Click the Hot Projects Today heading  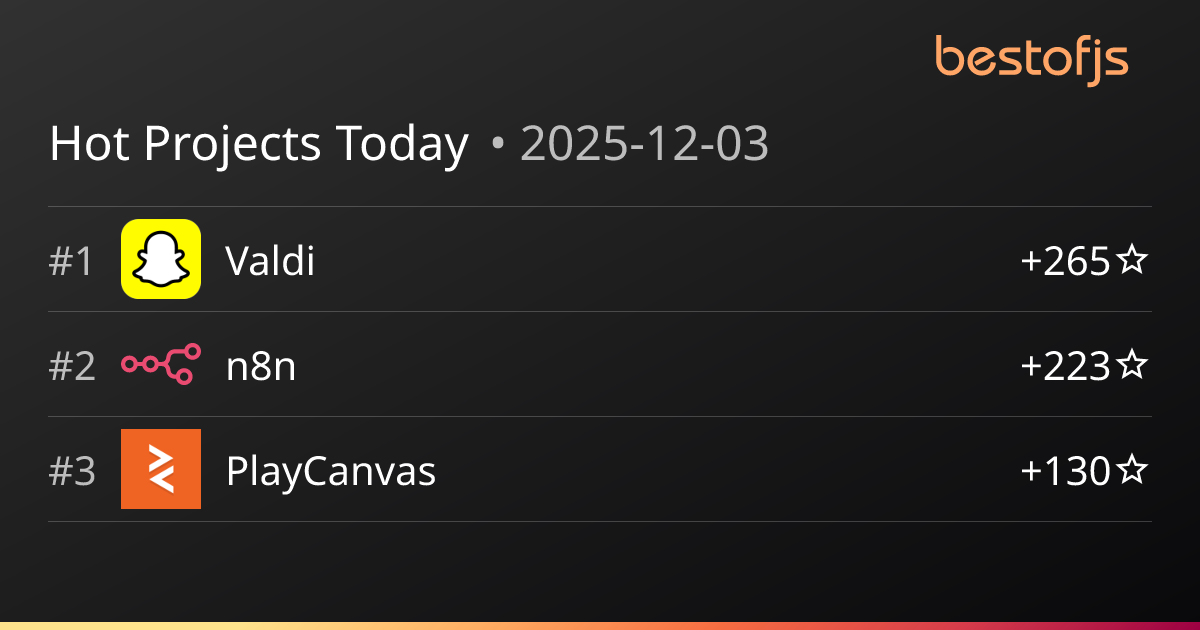click(x=259, y=144)
